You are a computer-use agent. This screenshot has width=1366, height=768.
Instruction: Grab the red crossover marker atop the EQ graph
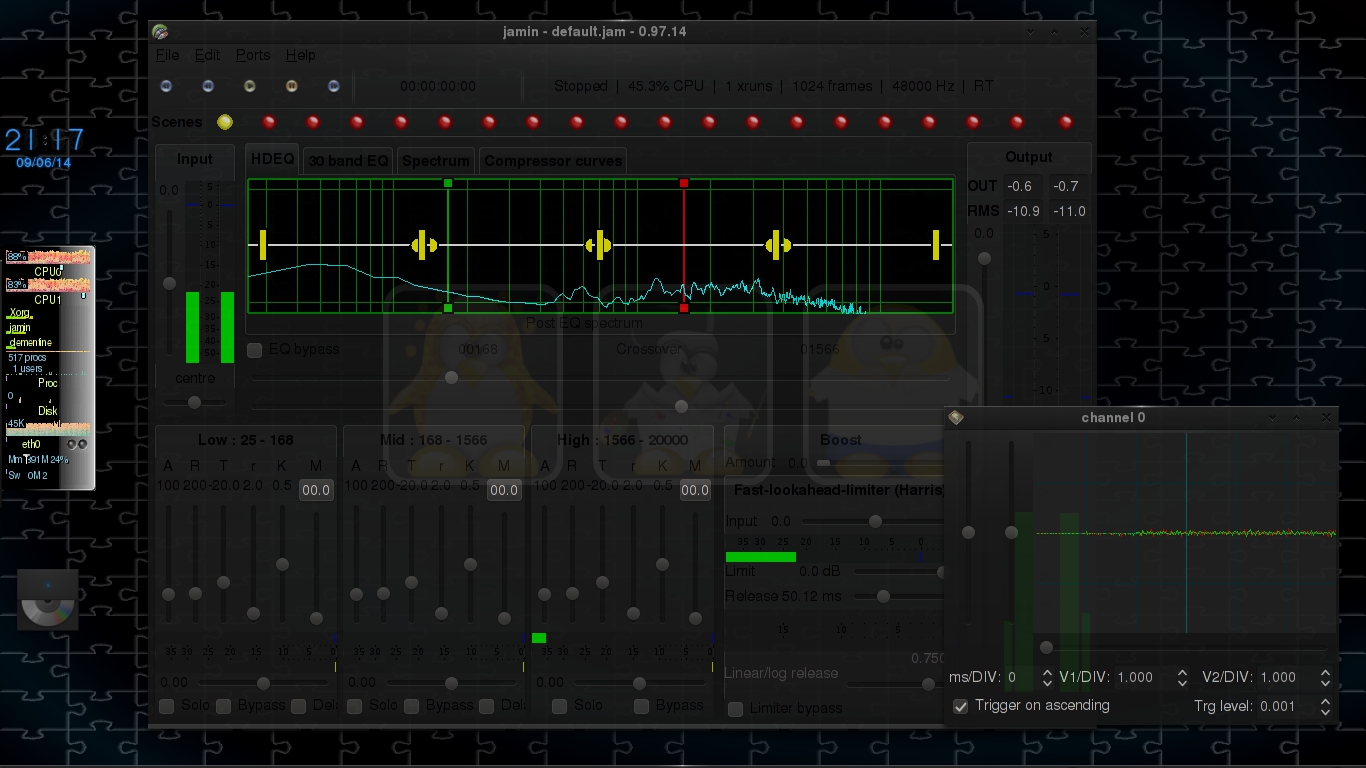[684, 183]
